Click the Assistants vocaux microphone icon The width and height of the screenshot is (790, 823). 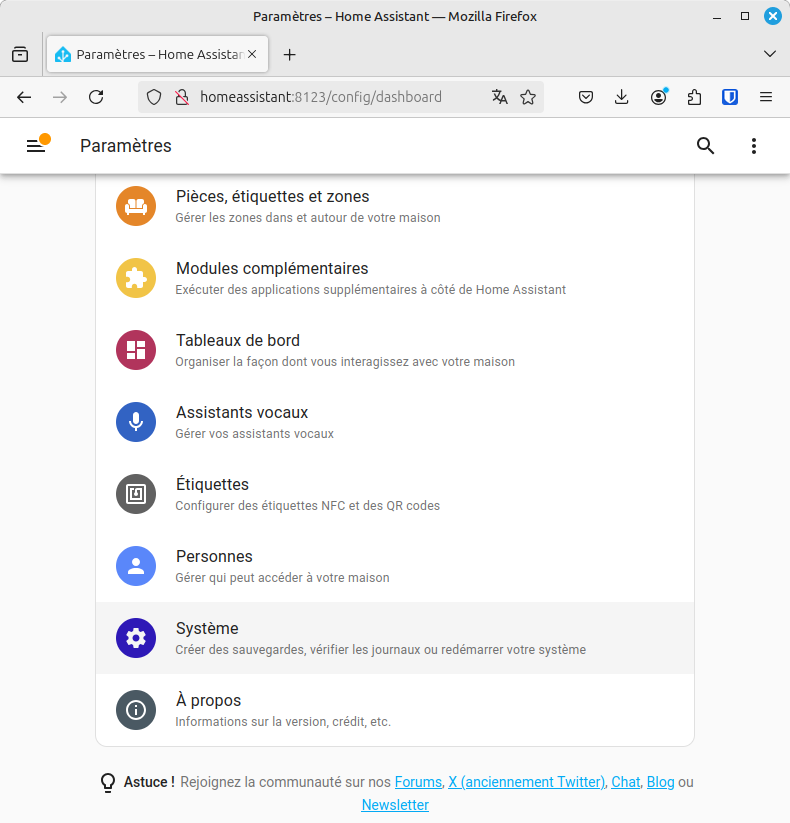(136, 422)
